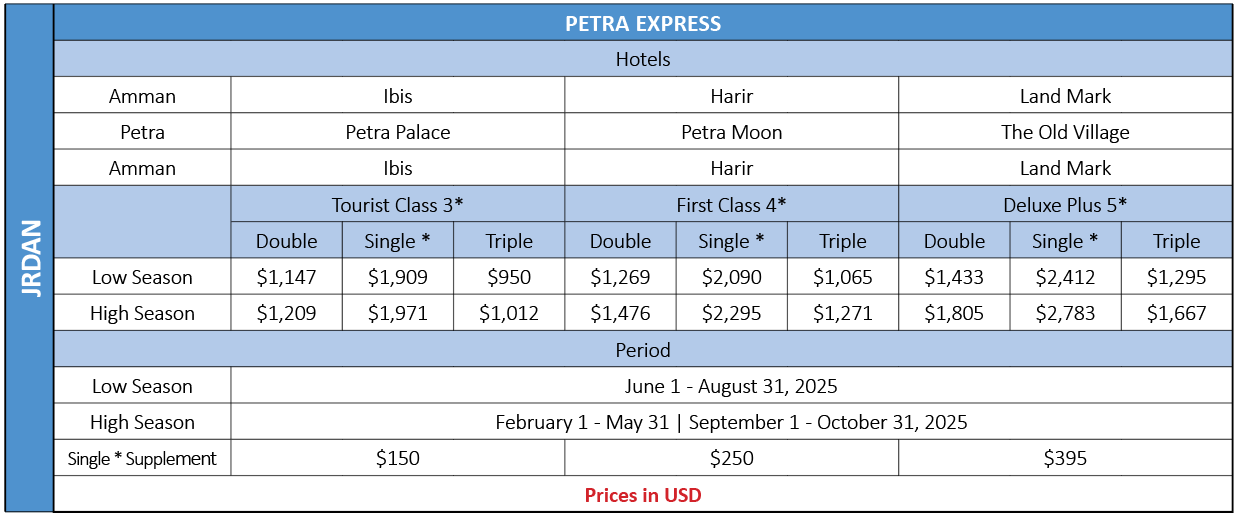The image size is (1238, 518).
Task: Select the Hotels header row
Action: click(x=643, y=59)
